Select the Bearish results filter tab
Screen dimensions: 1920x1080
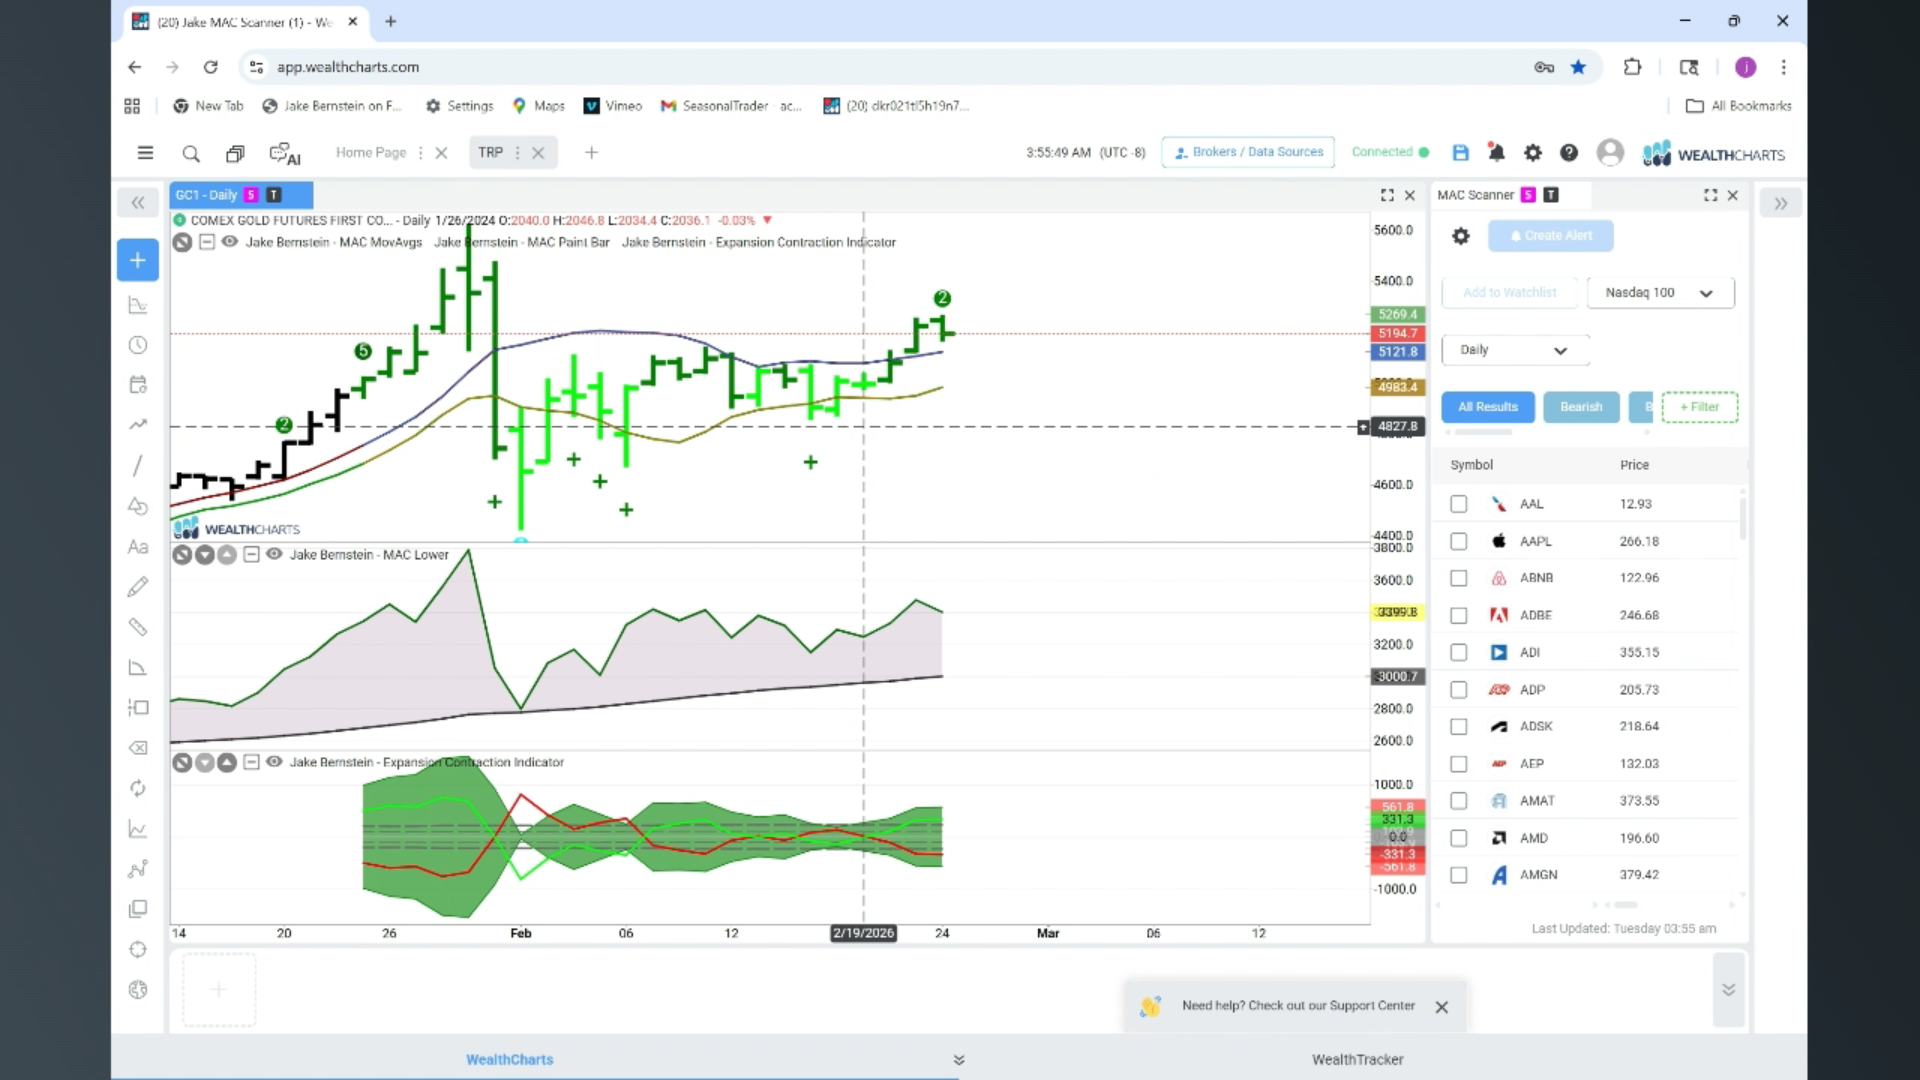1580,407
